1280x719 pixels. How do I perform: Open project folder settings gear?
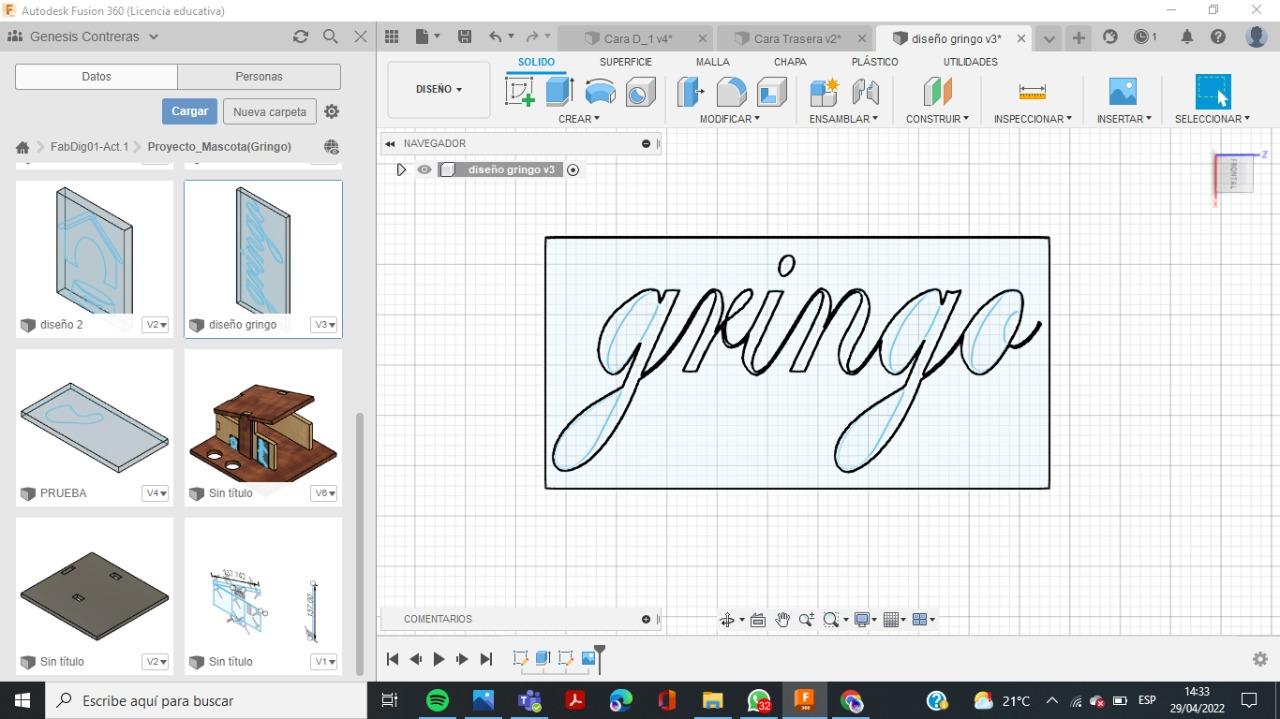[332, 112]
